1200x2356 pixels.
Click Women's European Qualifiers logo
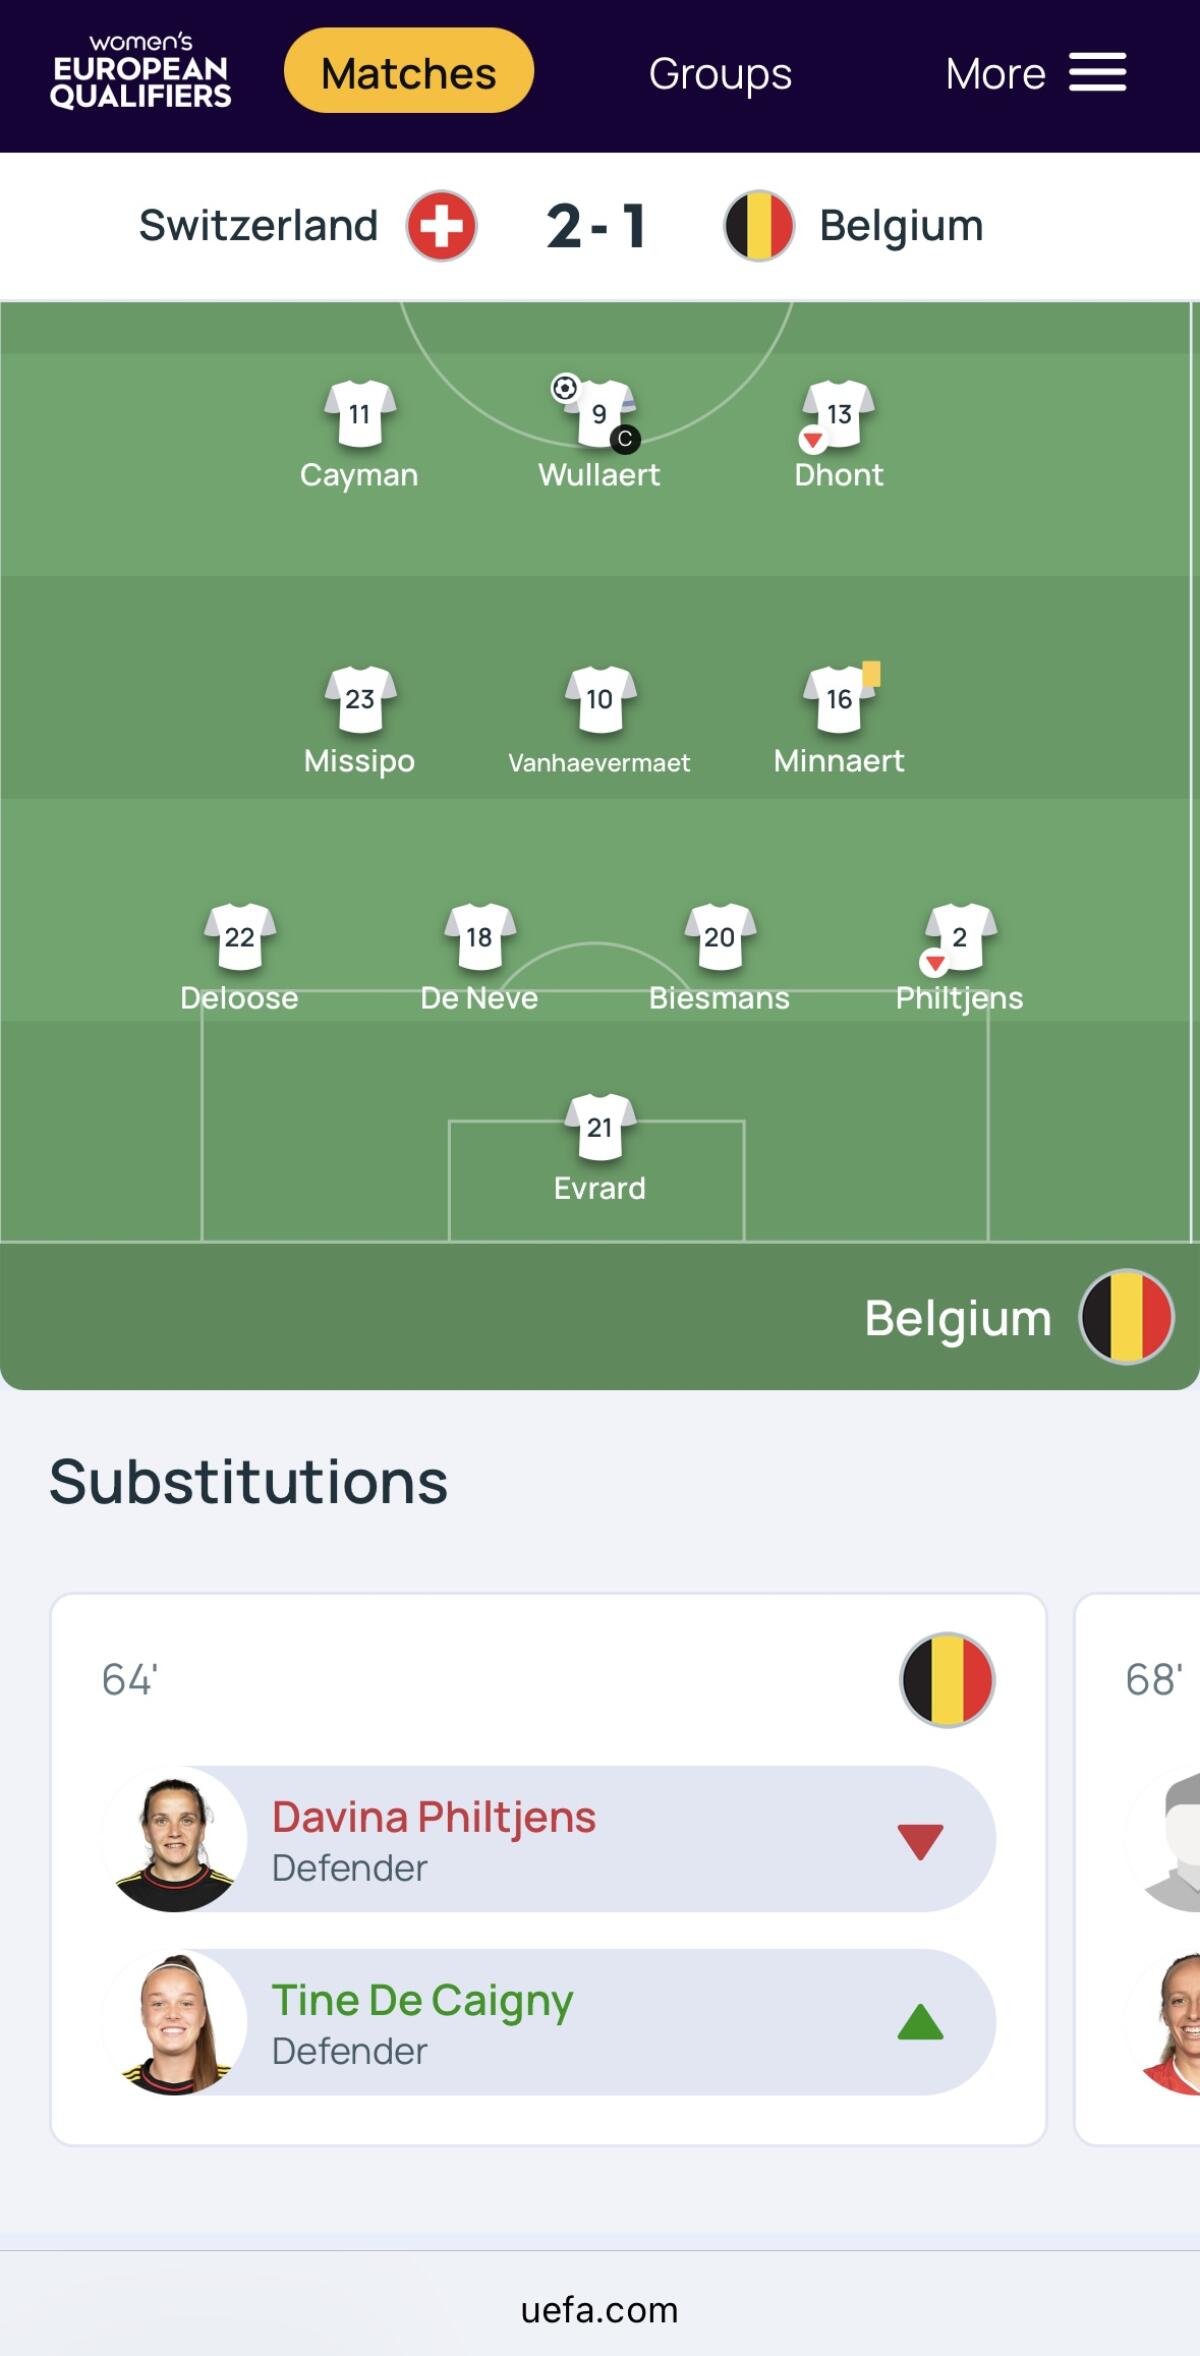pos(140,72)
